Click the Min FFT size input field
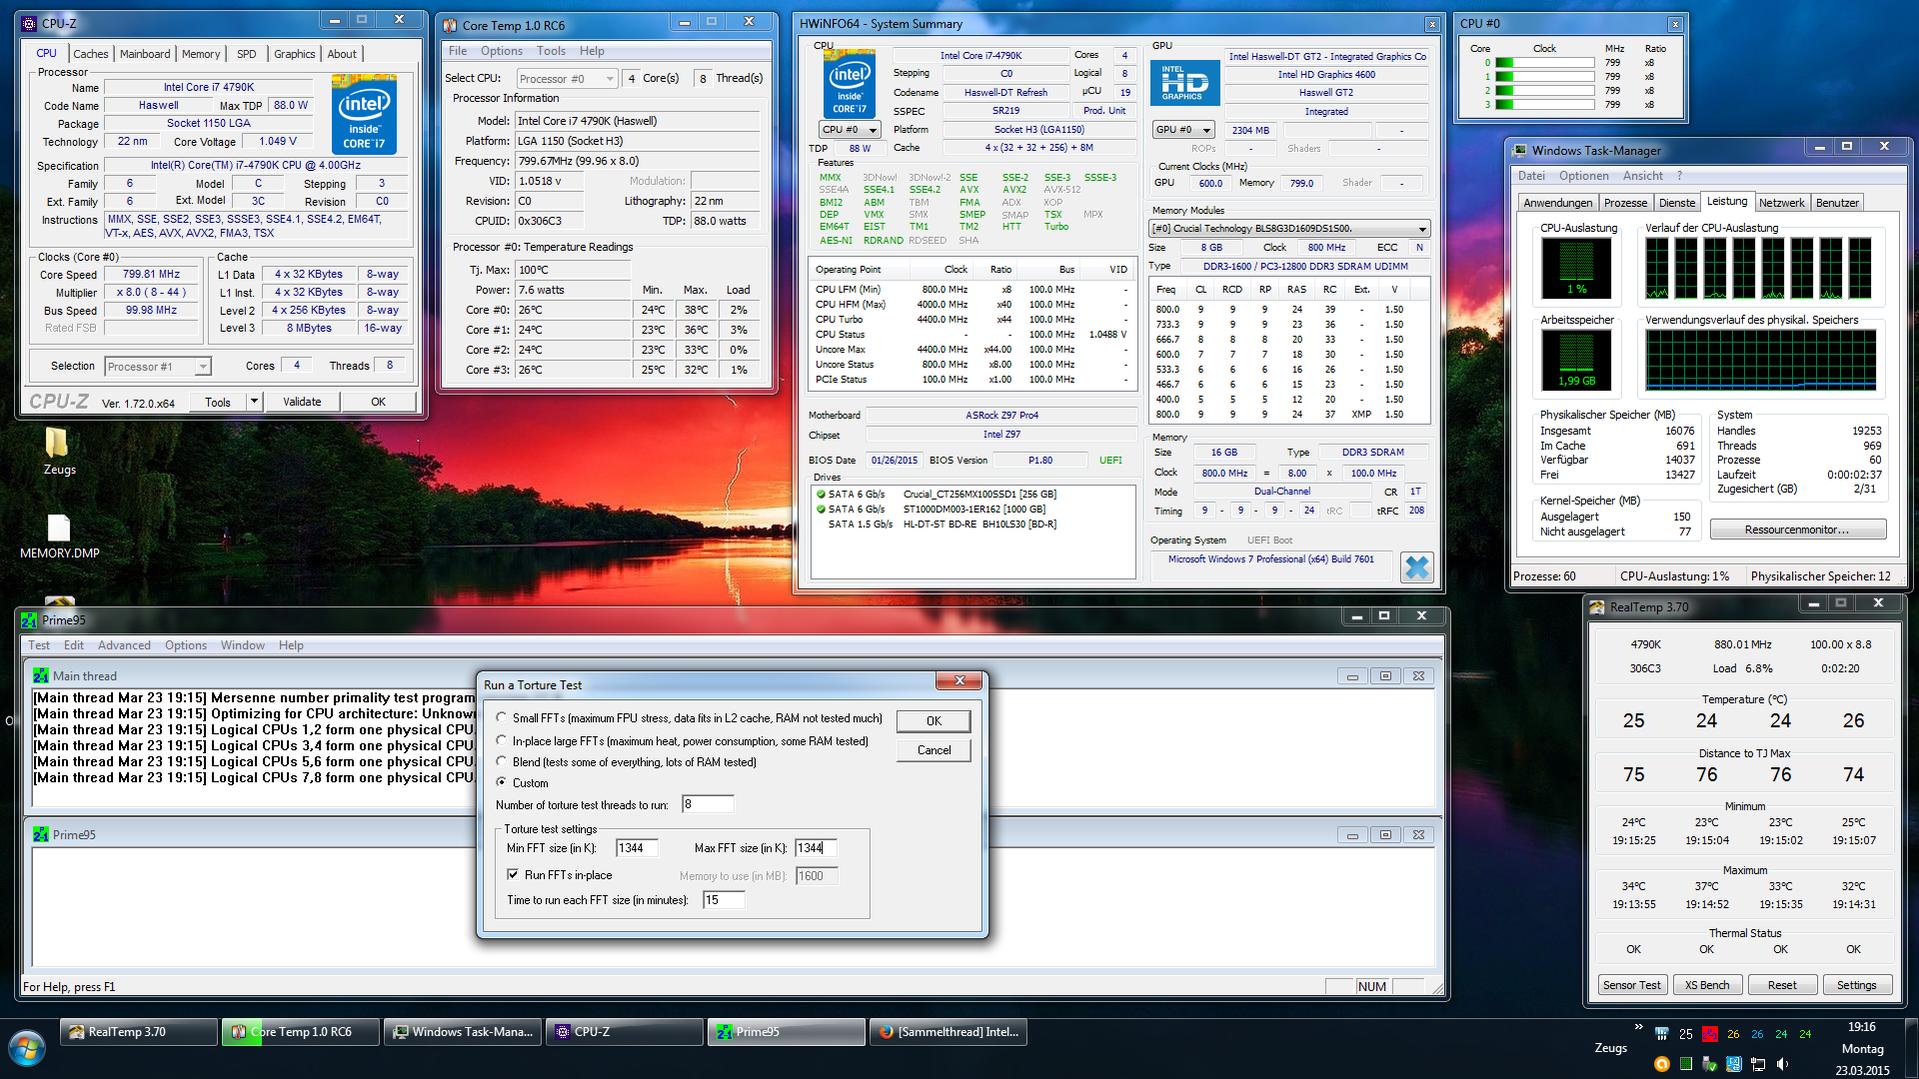This screenshot has height=1079, width=1919. [x=637, y=848]
